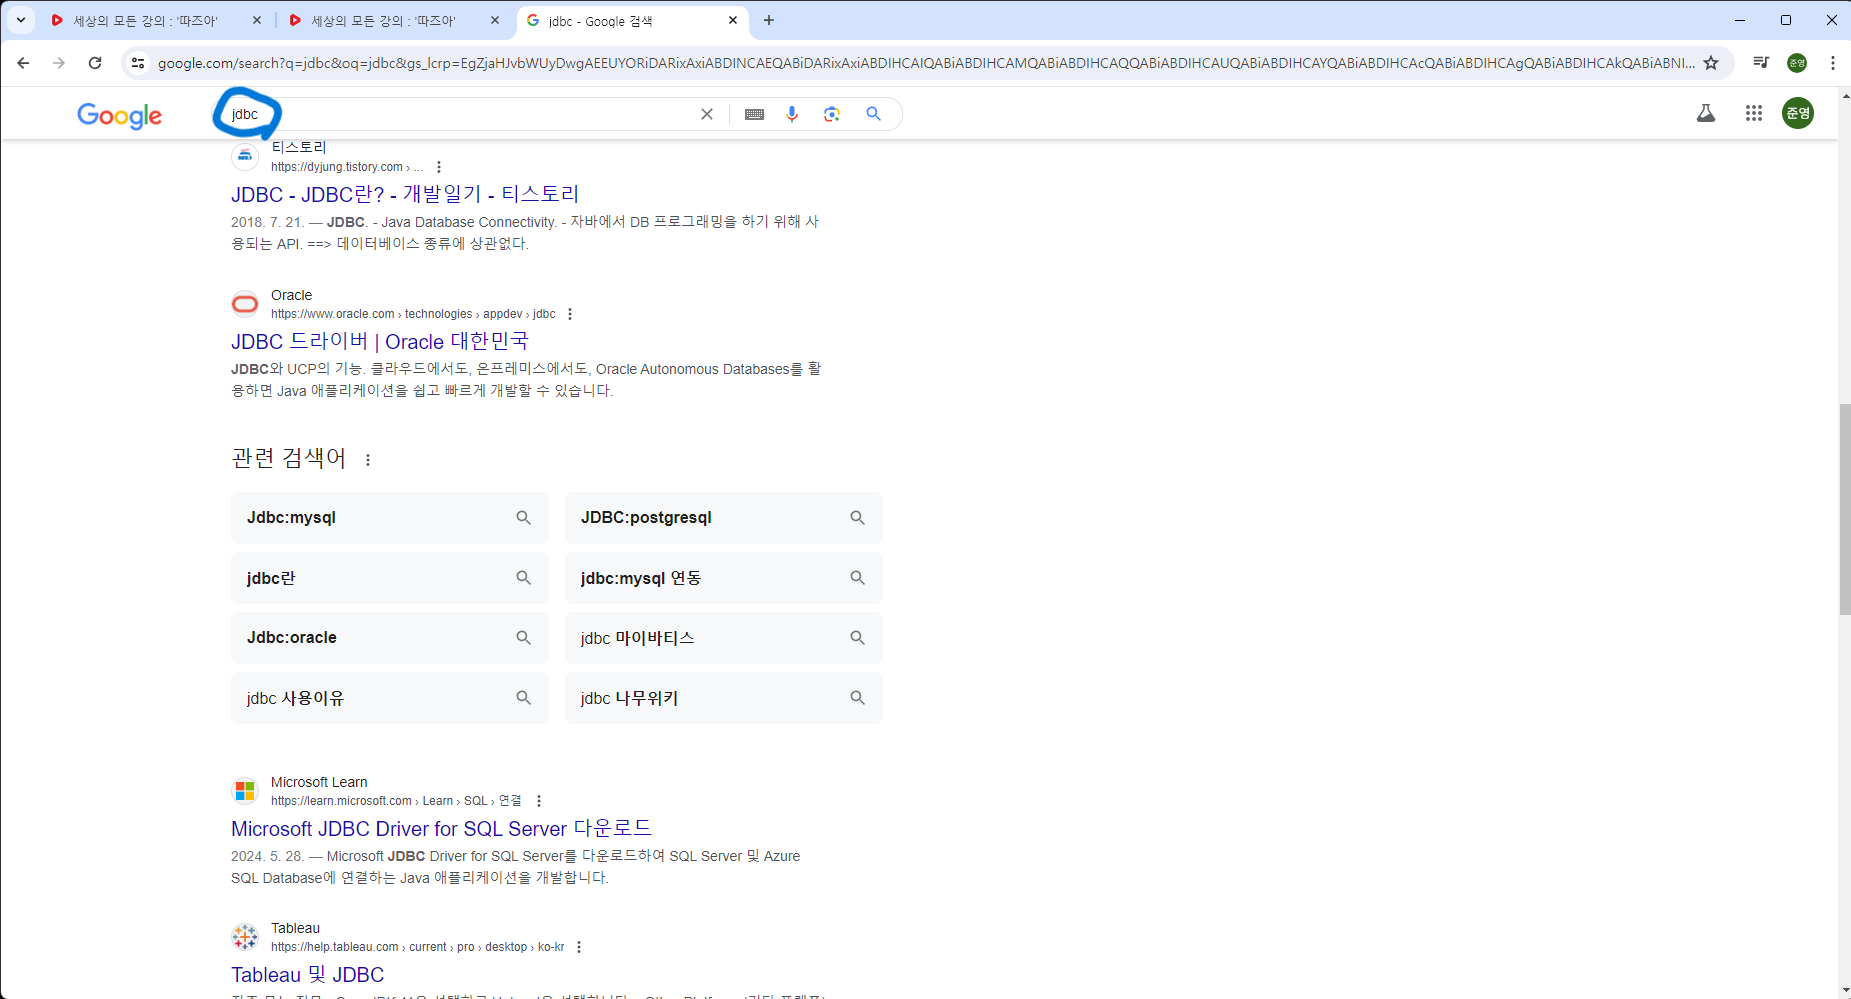The image size is (1851, 999).
Task: Open JDBC 드라이버 | Oracle 대한민국 link
Action: pyautogui.click(x=380, y=341)
